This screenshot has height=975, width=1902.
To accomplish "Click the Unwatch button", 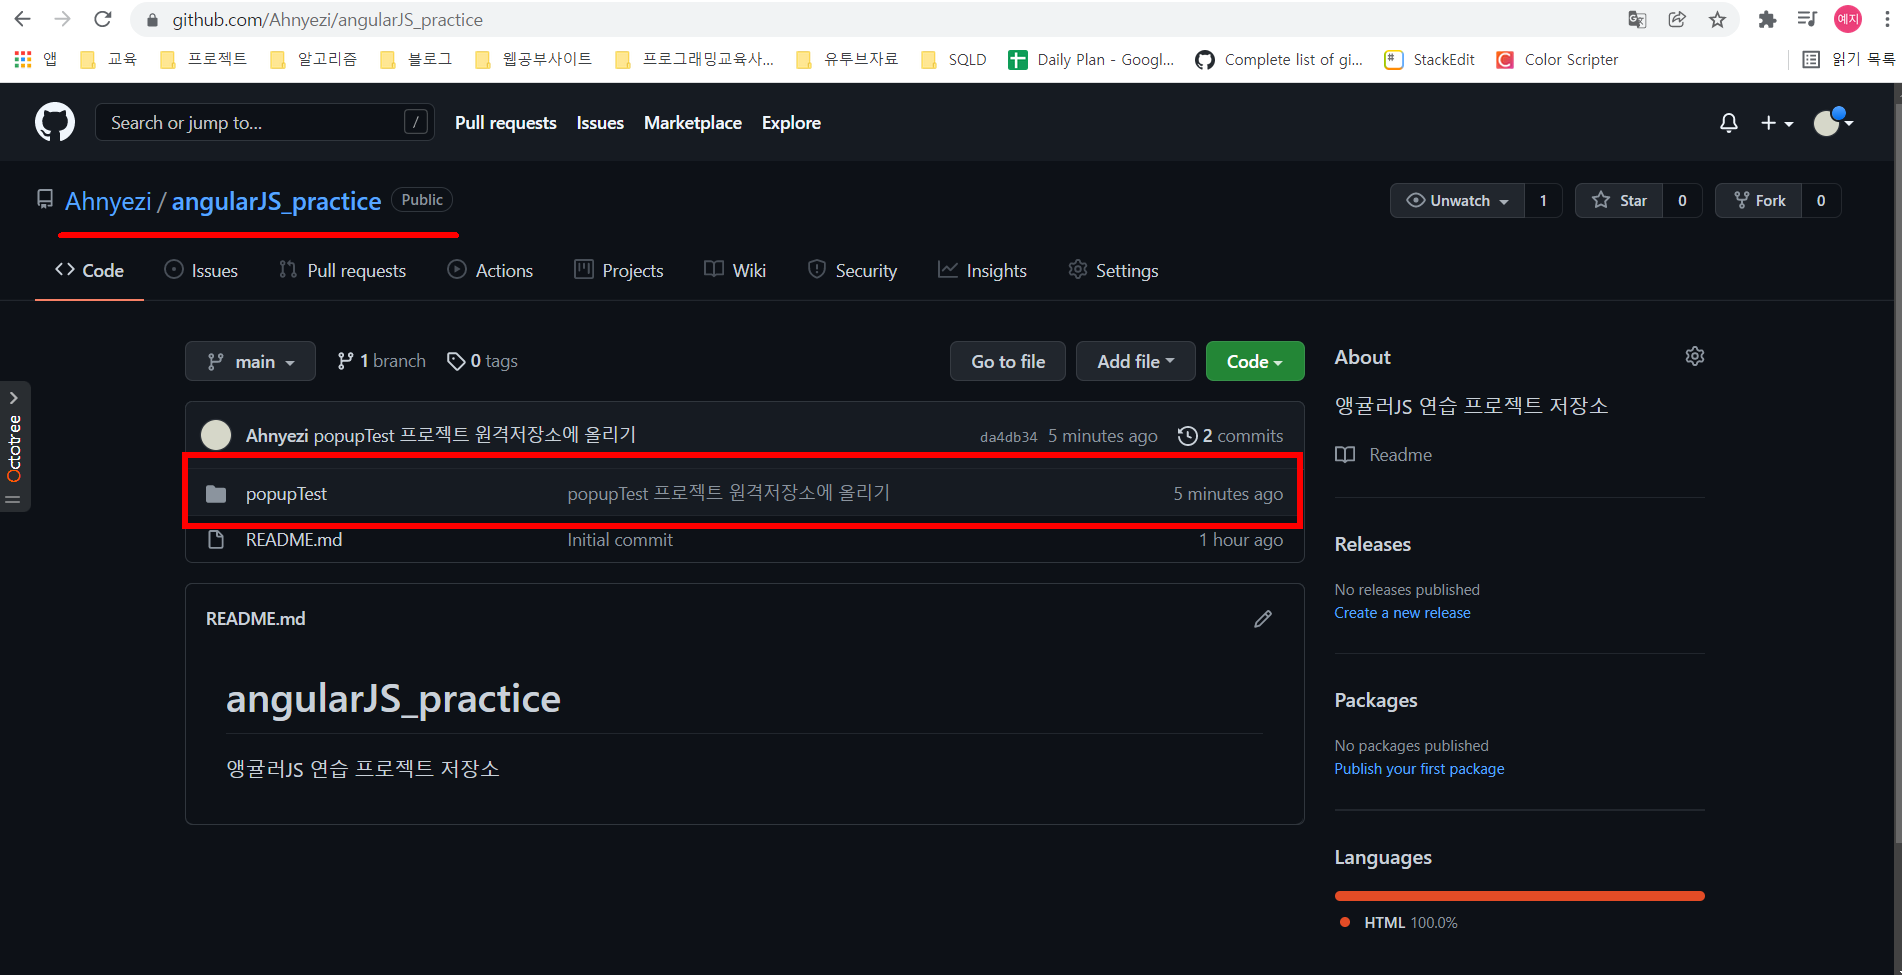I will click(x=1457, y=201).
